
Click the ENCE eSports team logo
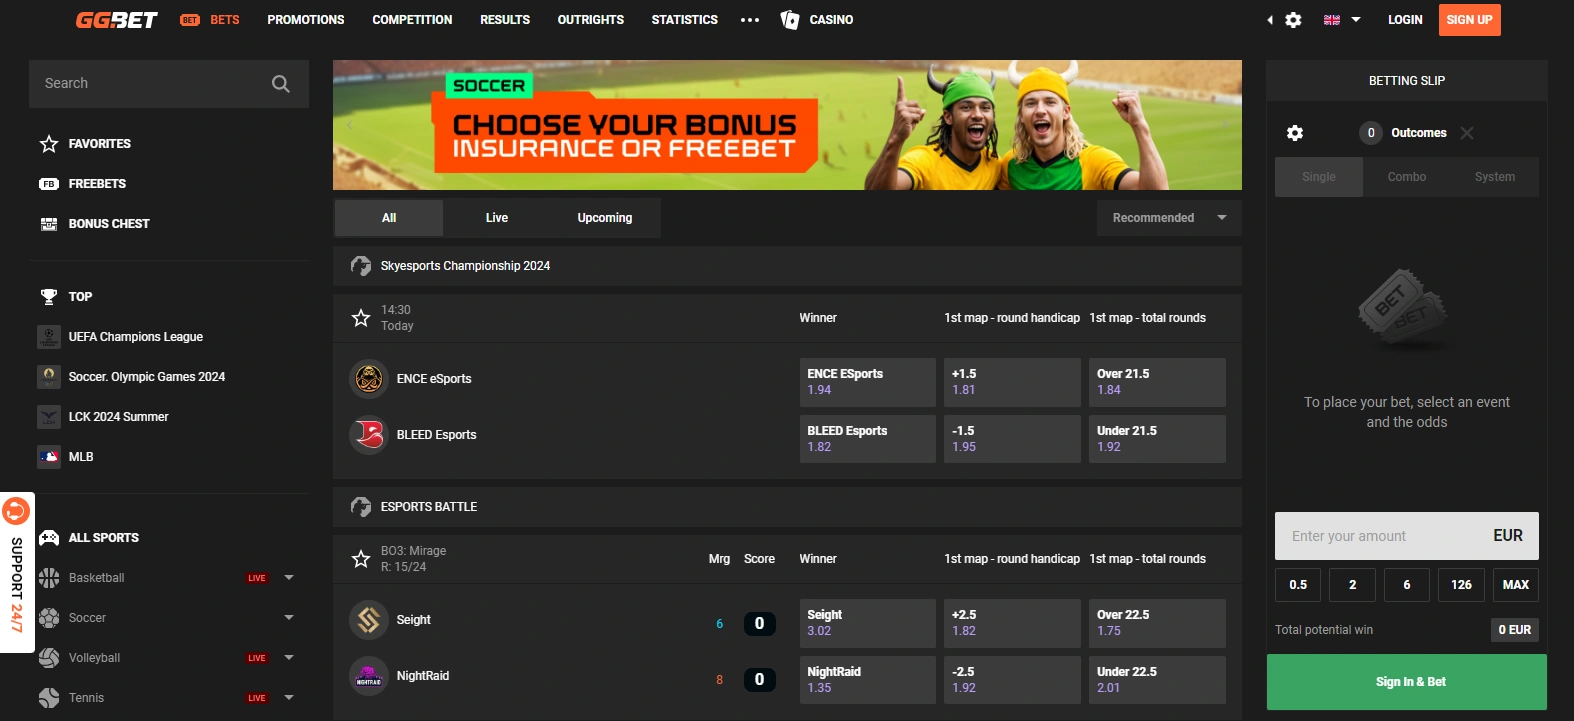click(369, 378)
